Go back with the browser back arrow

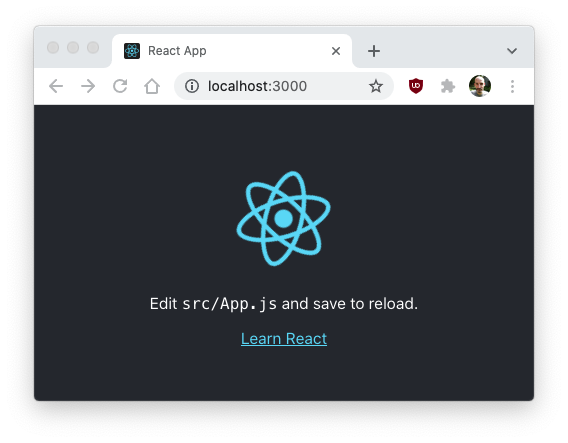pos(56,86)
